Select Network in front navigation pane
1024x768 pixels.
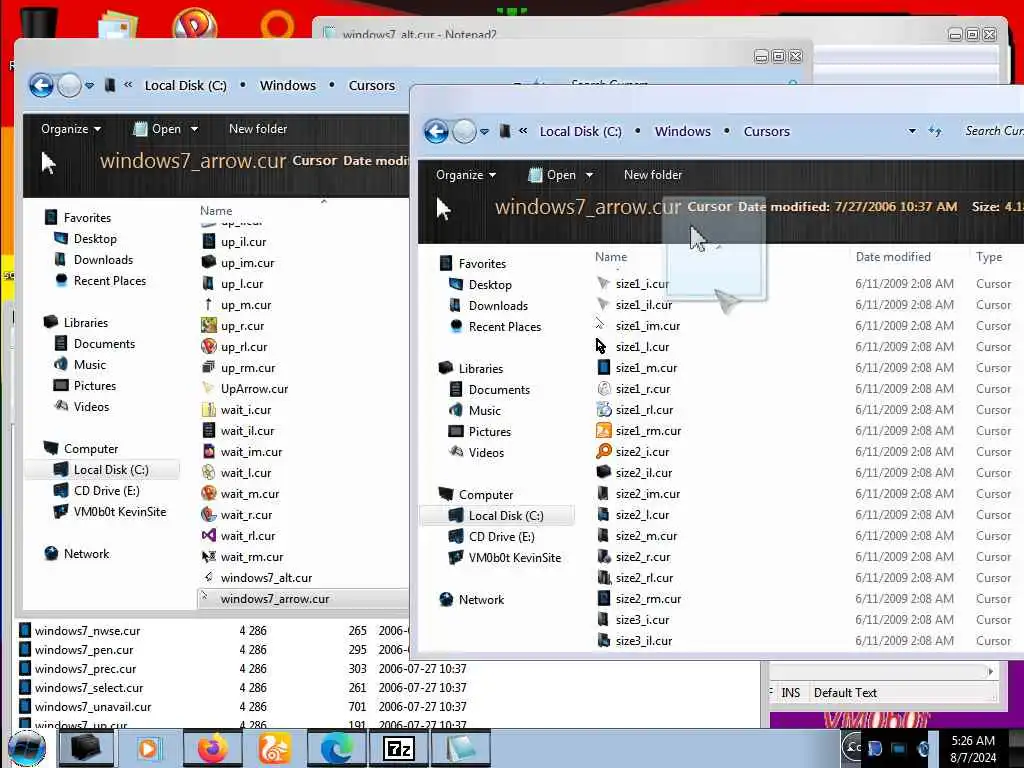coord(472,600)
